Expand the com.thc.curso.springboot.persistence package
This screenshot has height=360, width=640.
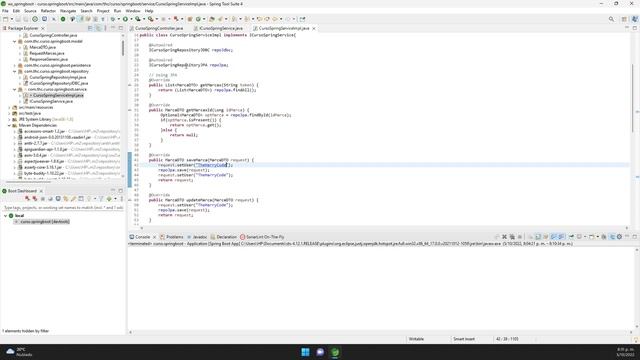[15, 65]
